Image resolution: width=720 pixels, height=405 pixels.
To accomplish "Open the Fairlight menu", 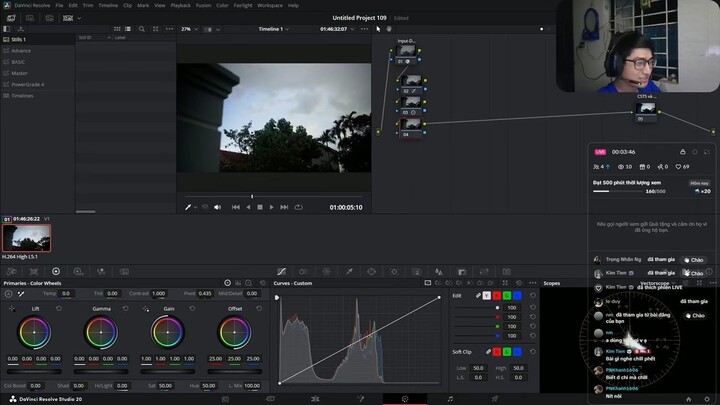I will [243, 6].
